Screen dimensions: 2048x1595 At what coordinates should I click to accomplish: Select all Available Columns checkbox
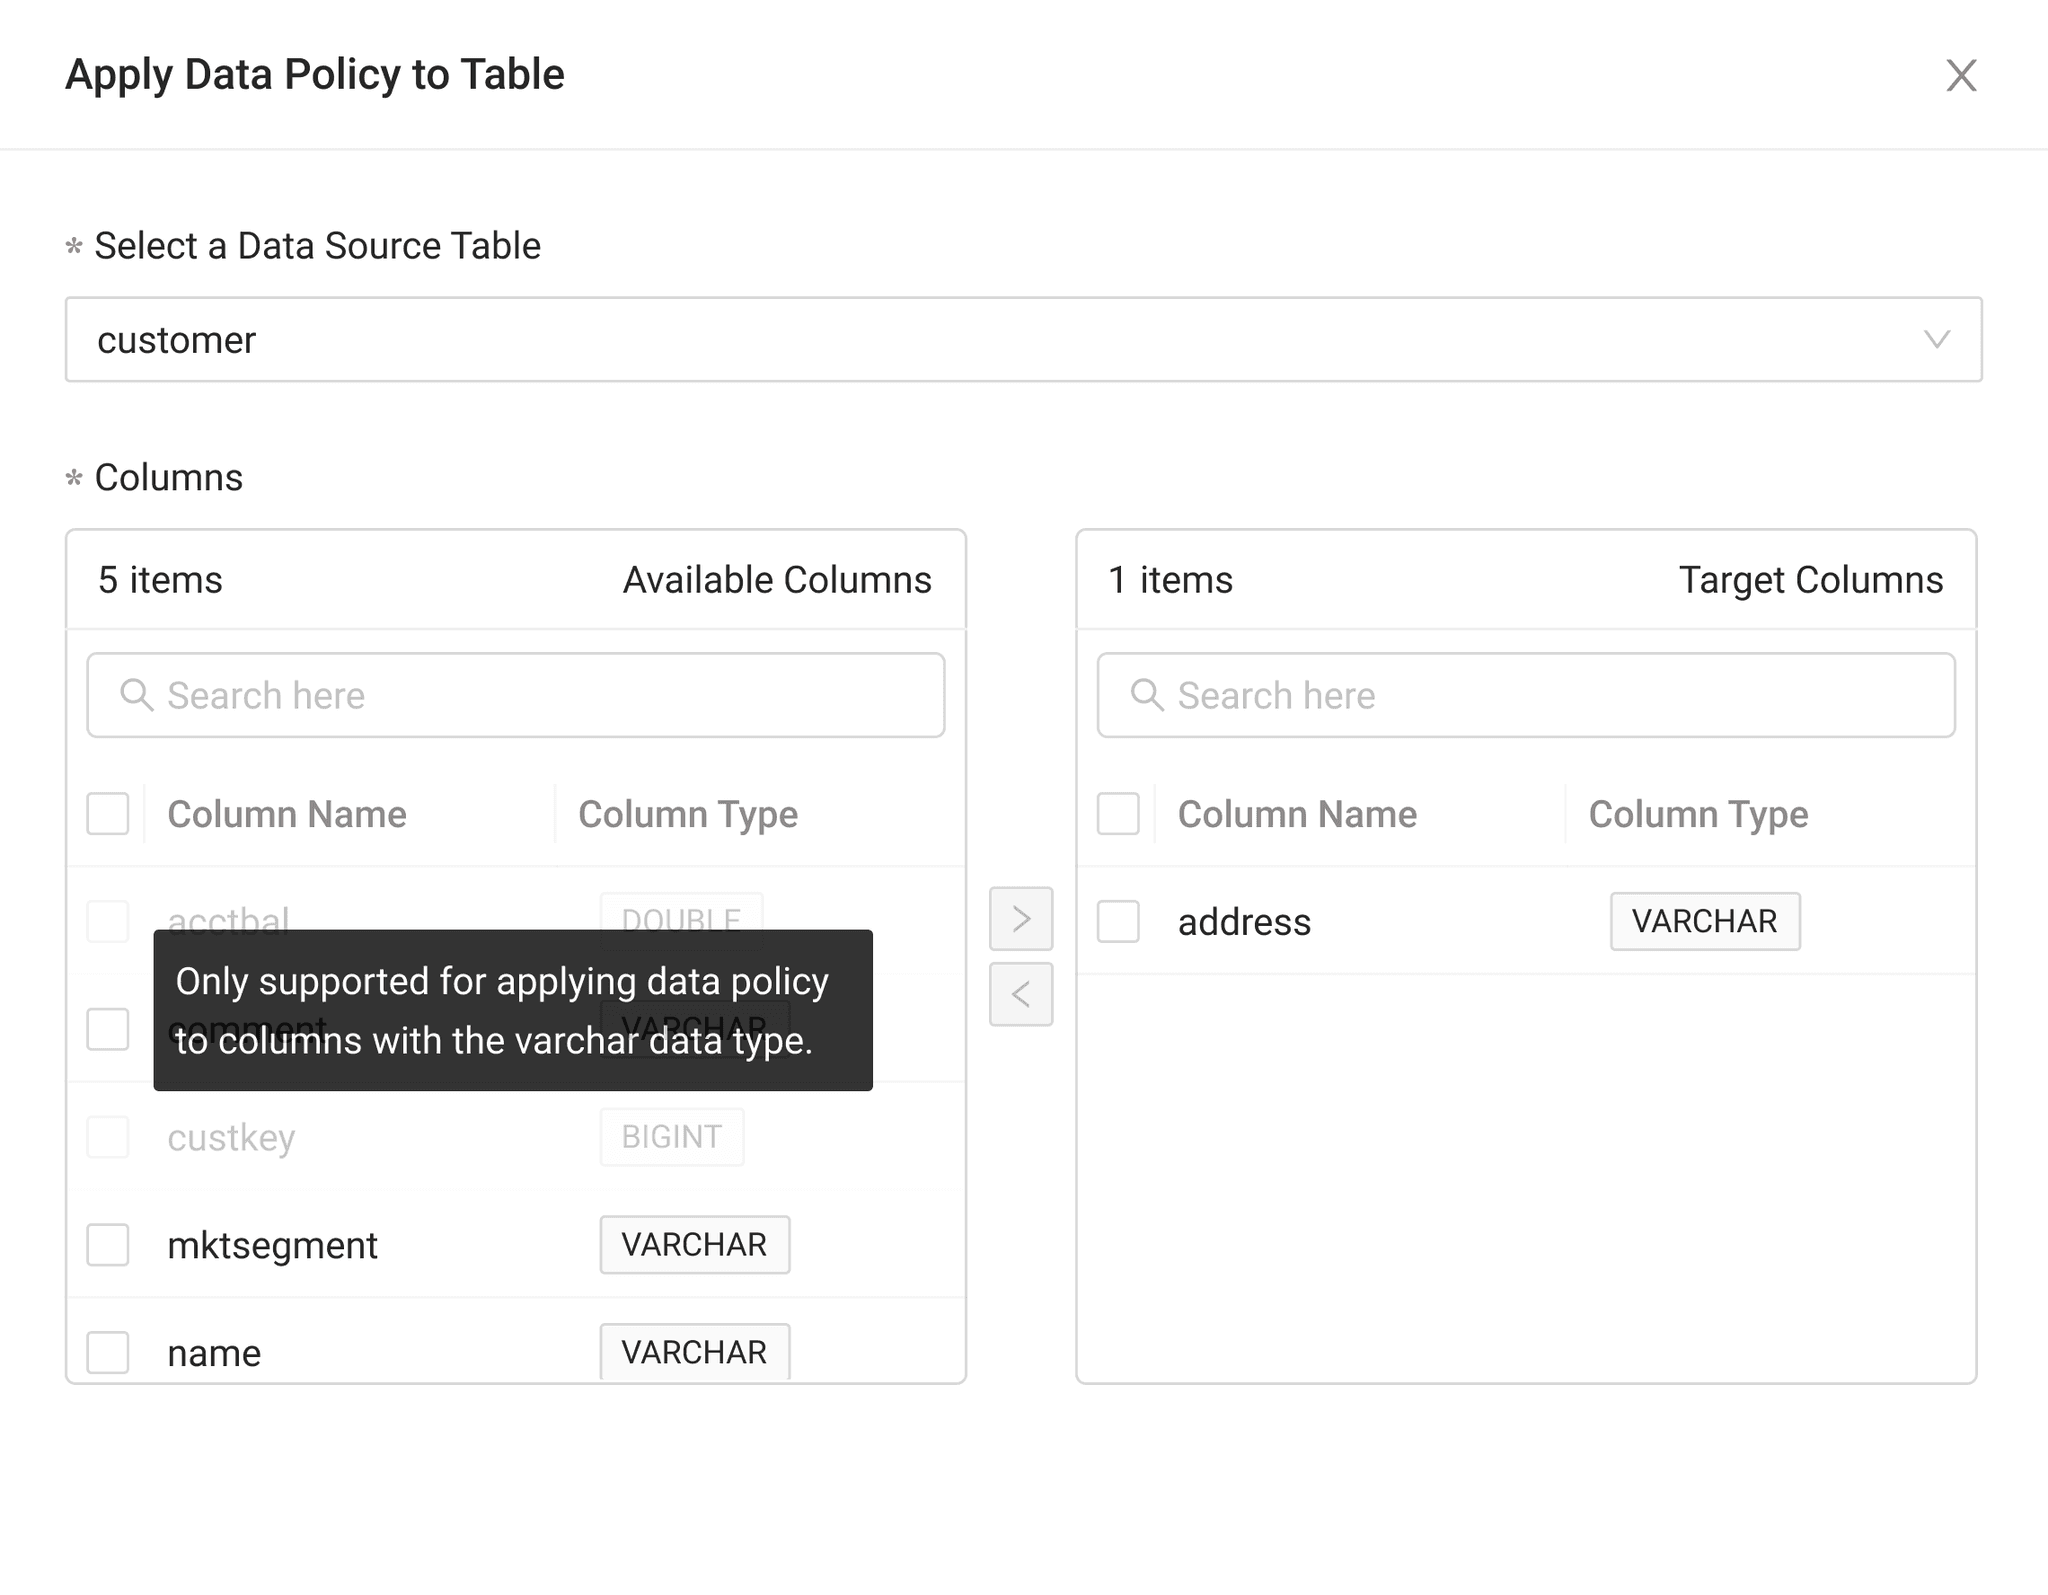[108, 814]
